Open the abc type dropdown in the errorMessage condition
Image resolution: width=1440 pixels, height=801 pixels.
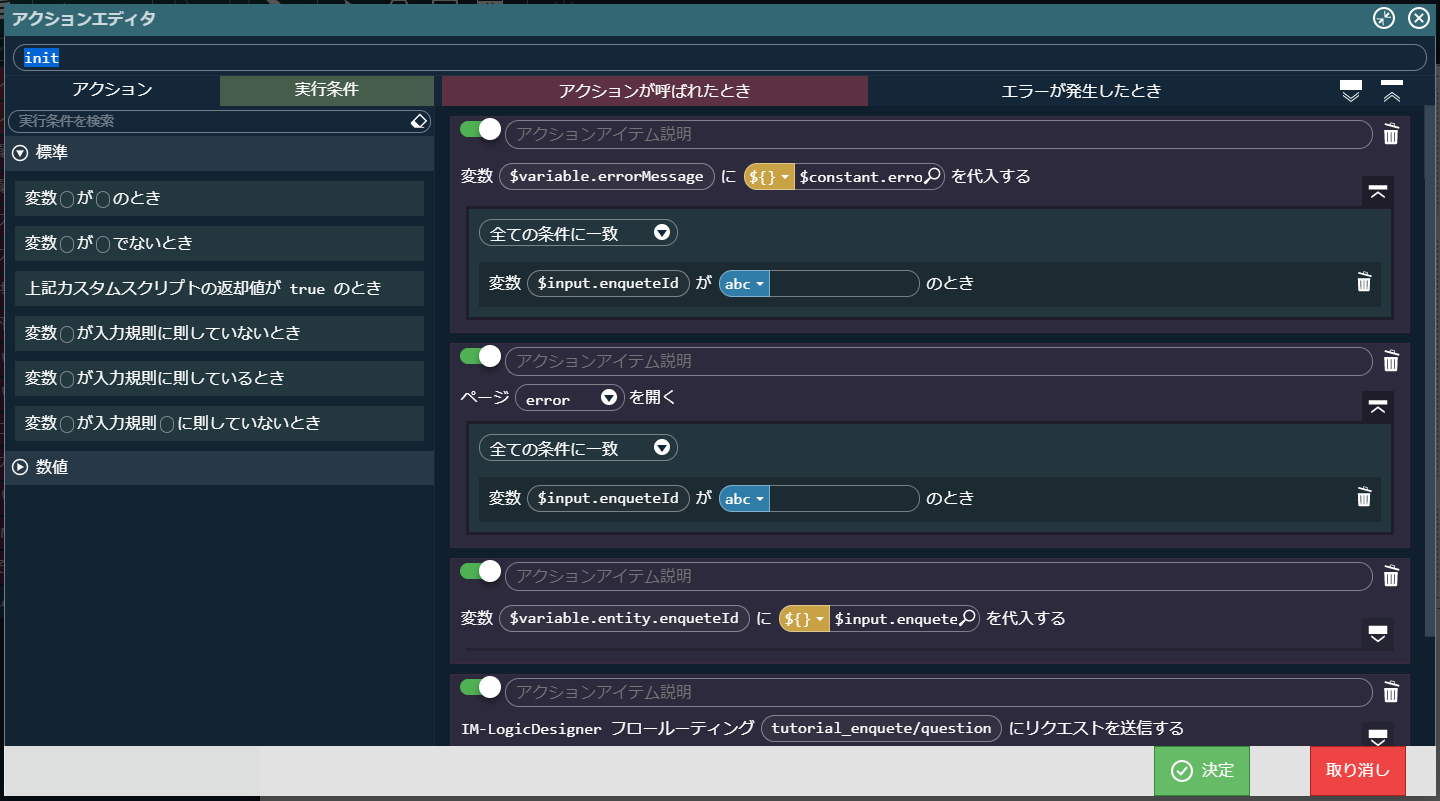click(x=744, y=284)
